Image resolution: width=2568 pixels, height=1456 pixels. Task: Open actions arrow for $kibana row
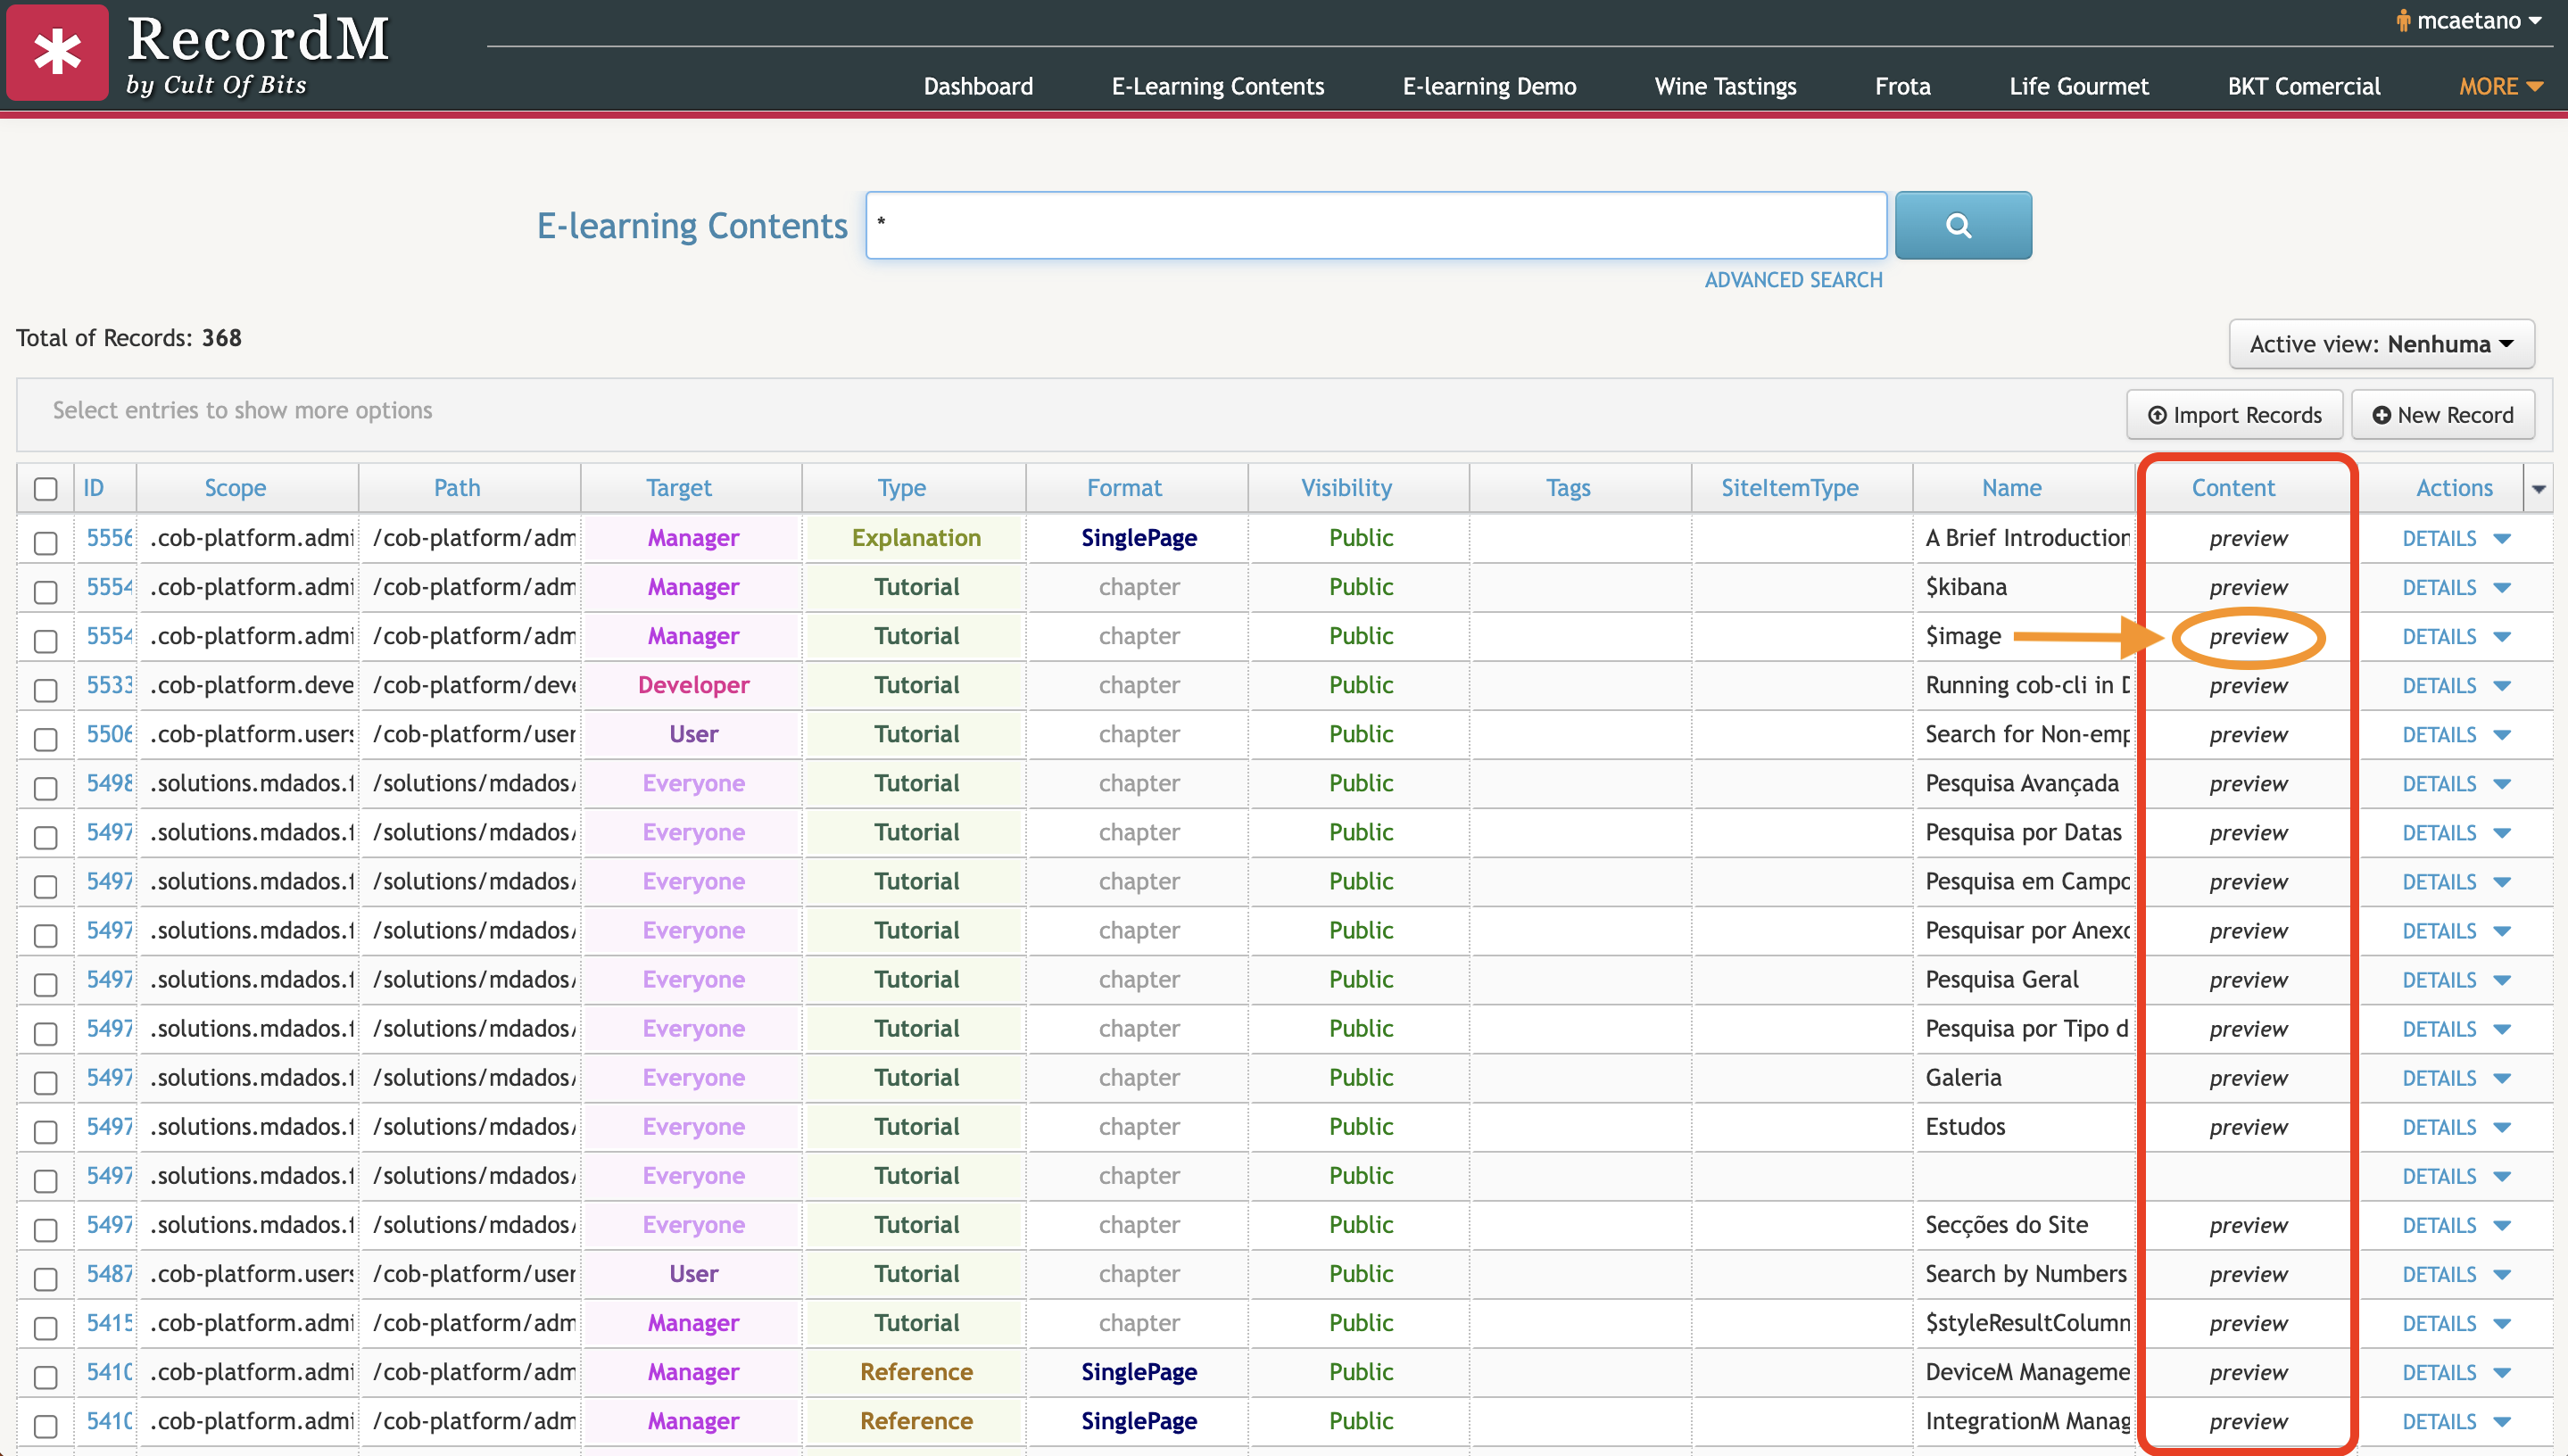coord(2502,587)
